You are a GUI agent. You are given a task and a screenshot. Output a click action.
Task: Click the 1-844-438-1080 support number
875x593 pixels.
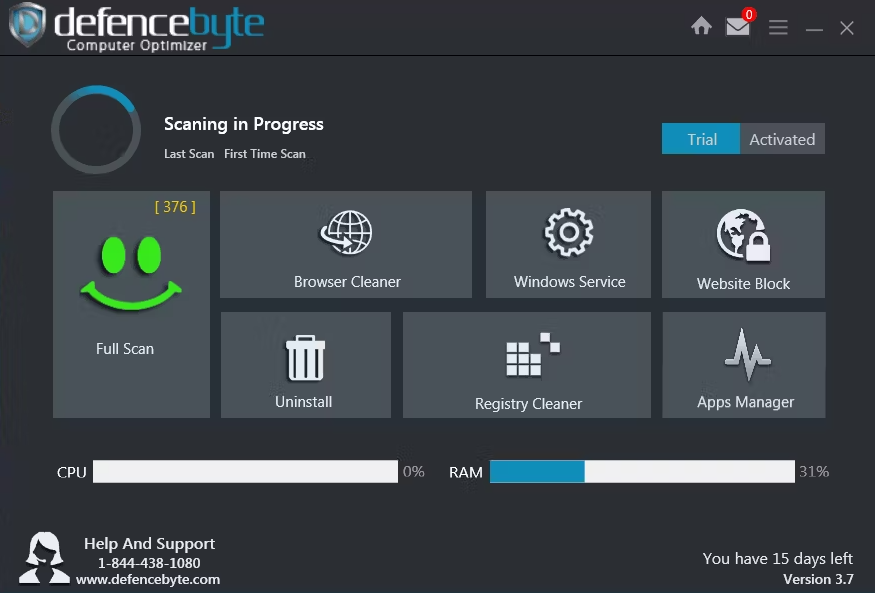(x=149, y=563)
